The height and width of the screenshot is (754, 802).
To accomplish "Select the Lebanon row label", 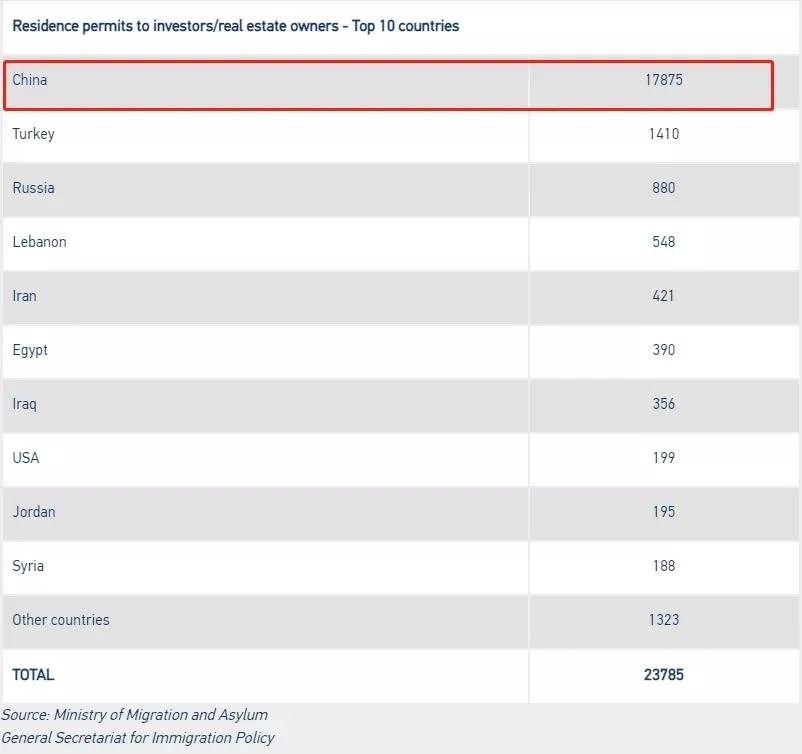I will pos(39,242).
